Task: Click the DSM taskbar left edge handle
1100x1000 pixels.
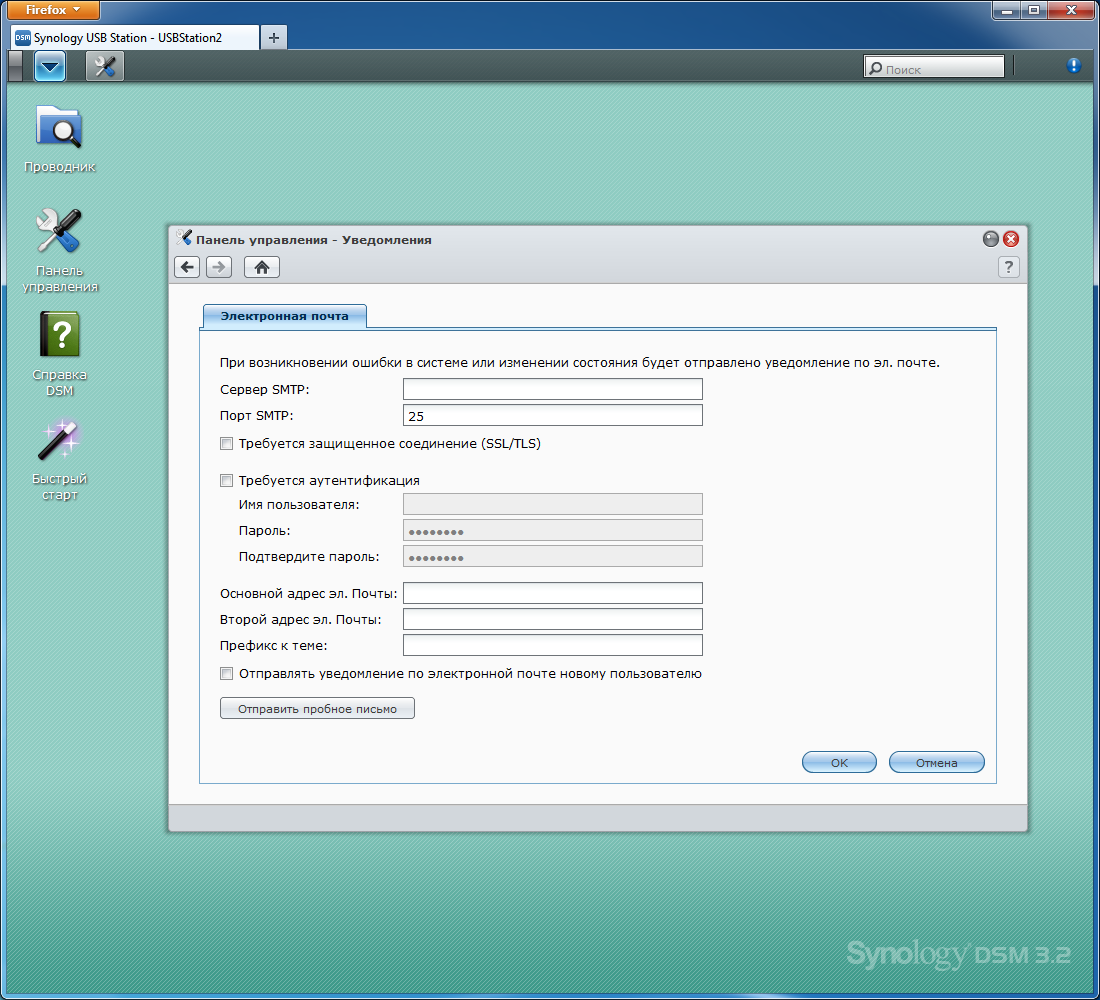Action: coord(15,67)
